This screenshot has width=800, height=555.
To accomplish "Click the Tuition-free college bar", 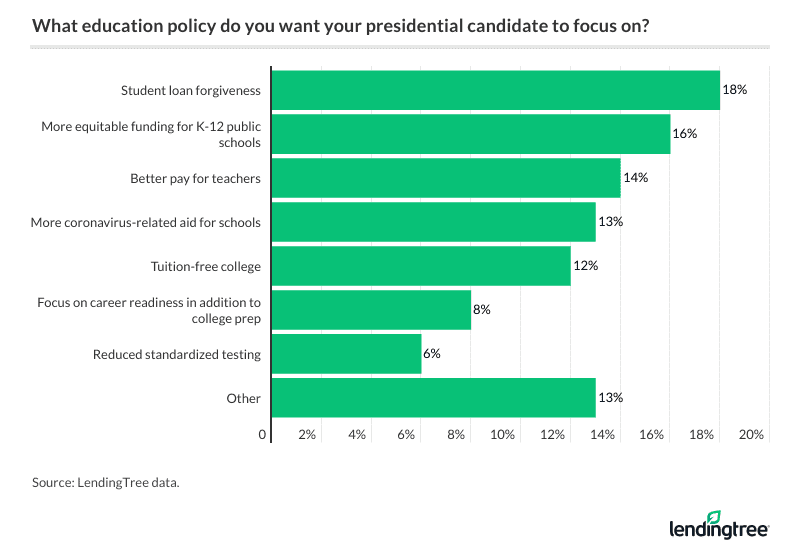I will coord(420,266).
